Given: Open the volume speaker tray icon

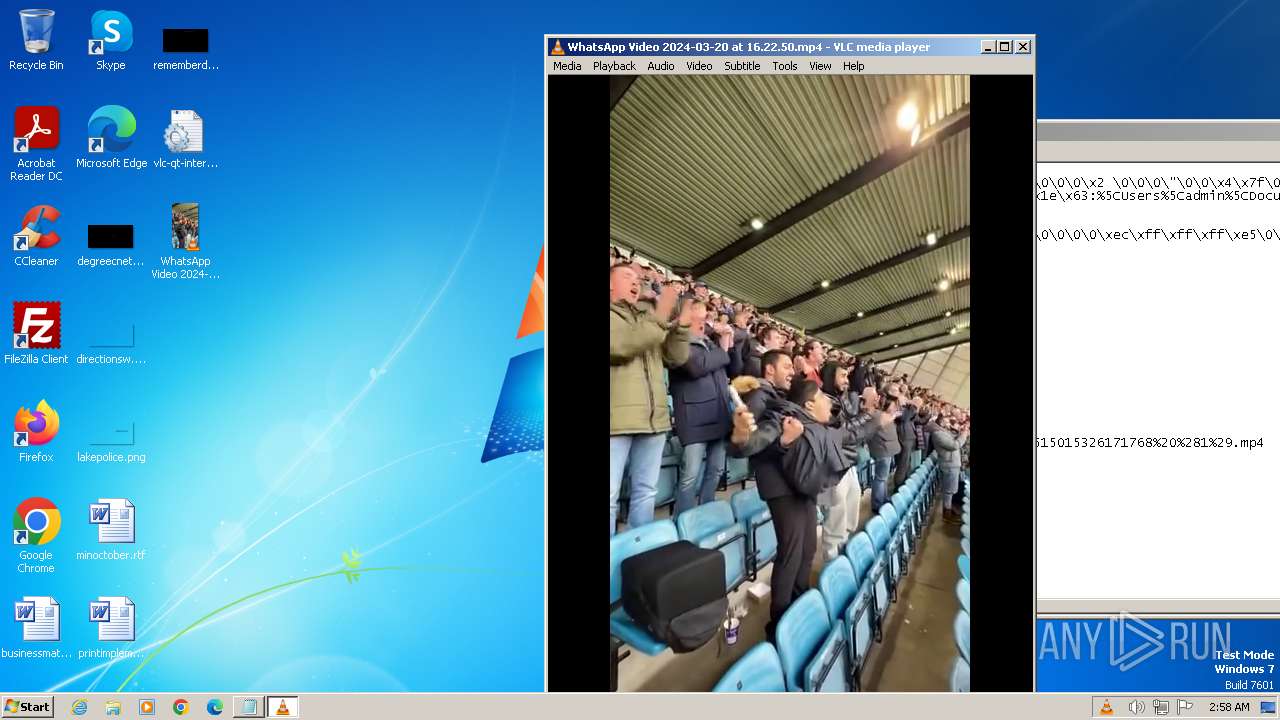Looking at the screenshot, I should pyautogui.click(x=1136, y=707).
